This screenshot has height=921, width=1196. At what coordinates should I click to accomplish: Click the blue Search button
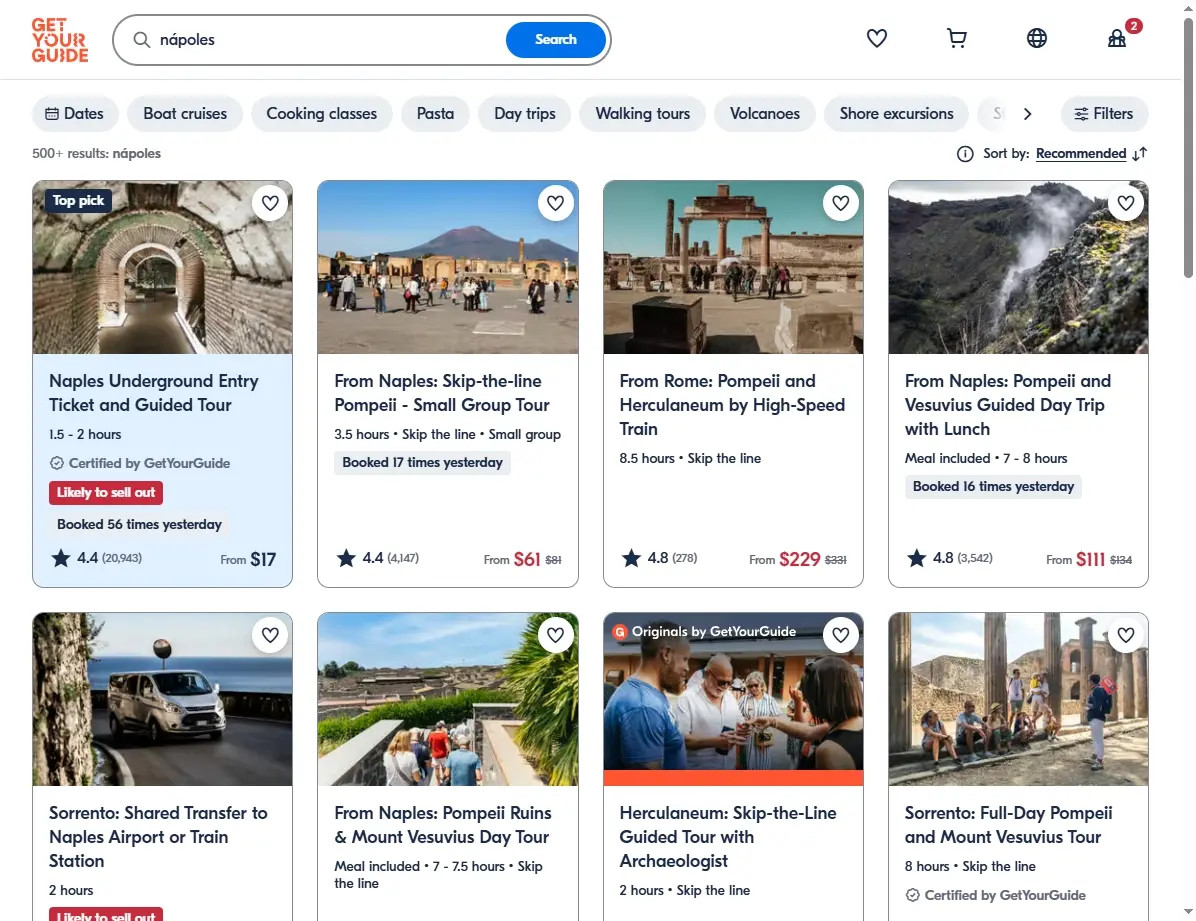555,40
